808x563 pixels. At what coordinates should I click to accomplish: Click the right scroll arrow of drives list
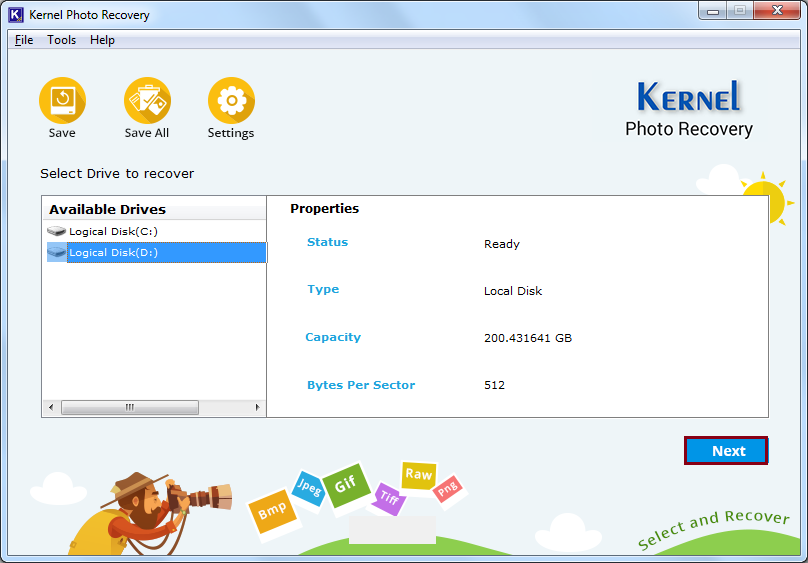point(258,407)
